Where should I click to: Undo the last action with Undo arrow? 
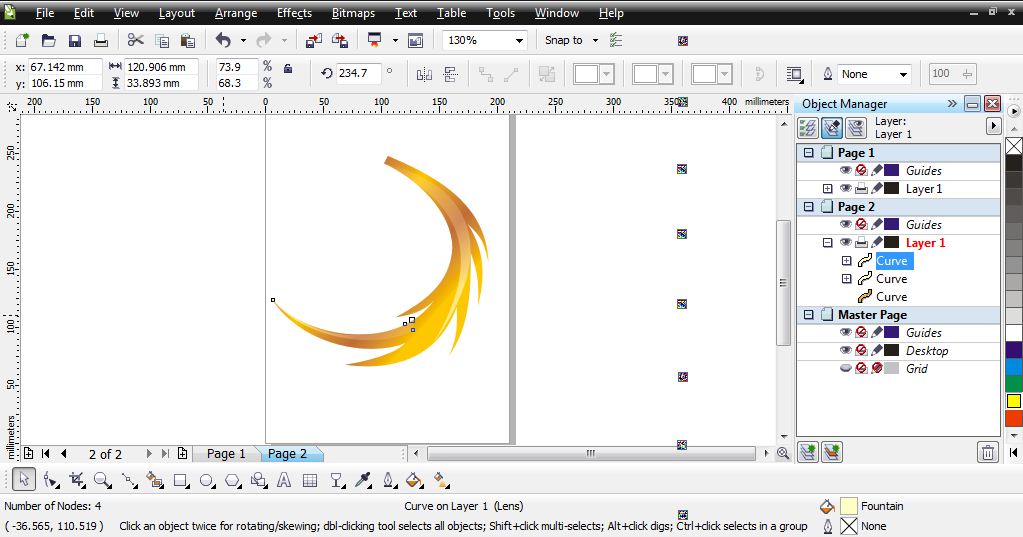pyautogui.click(x=224, y=40)
